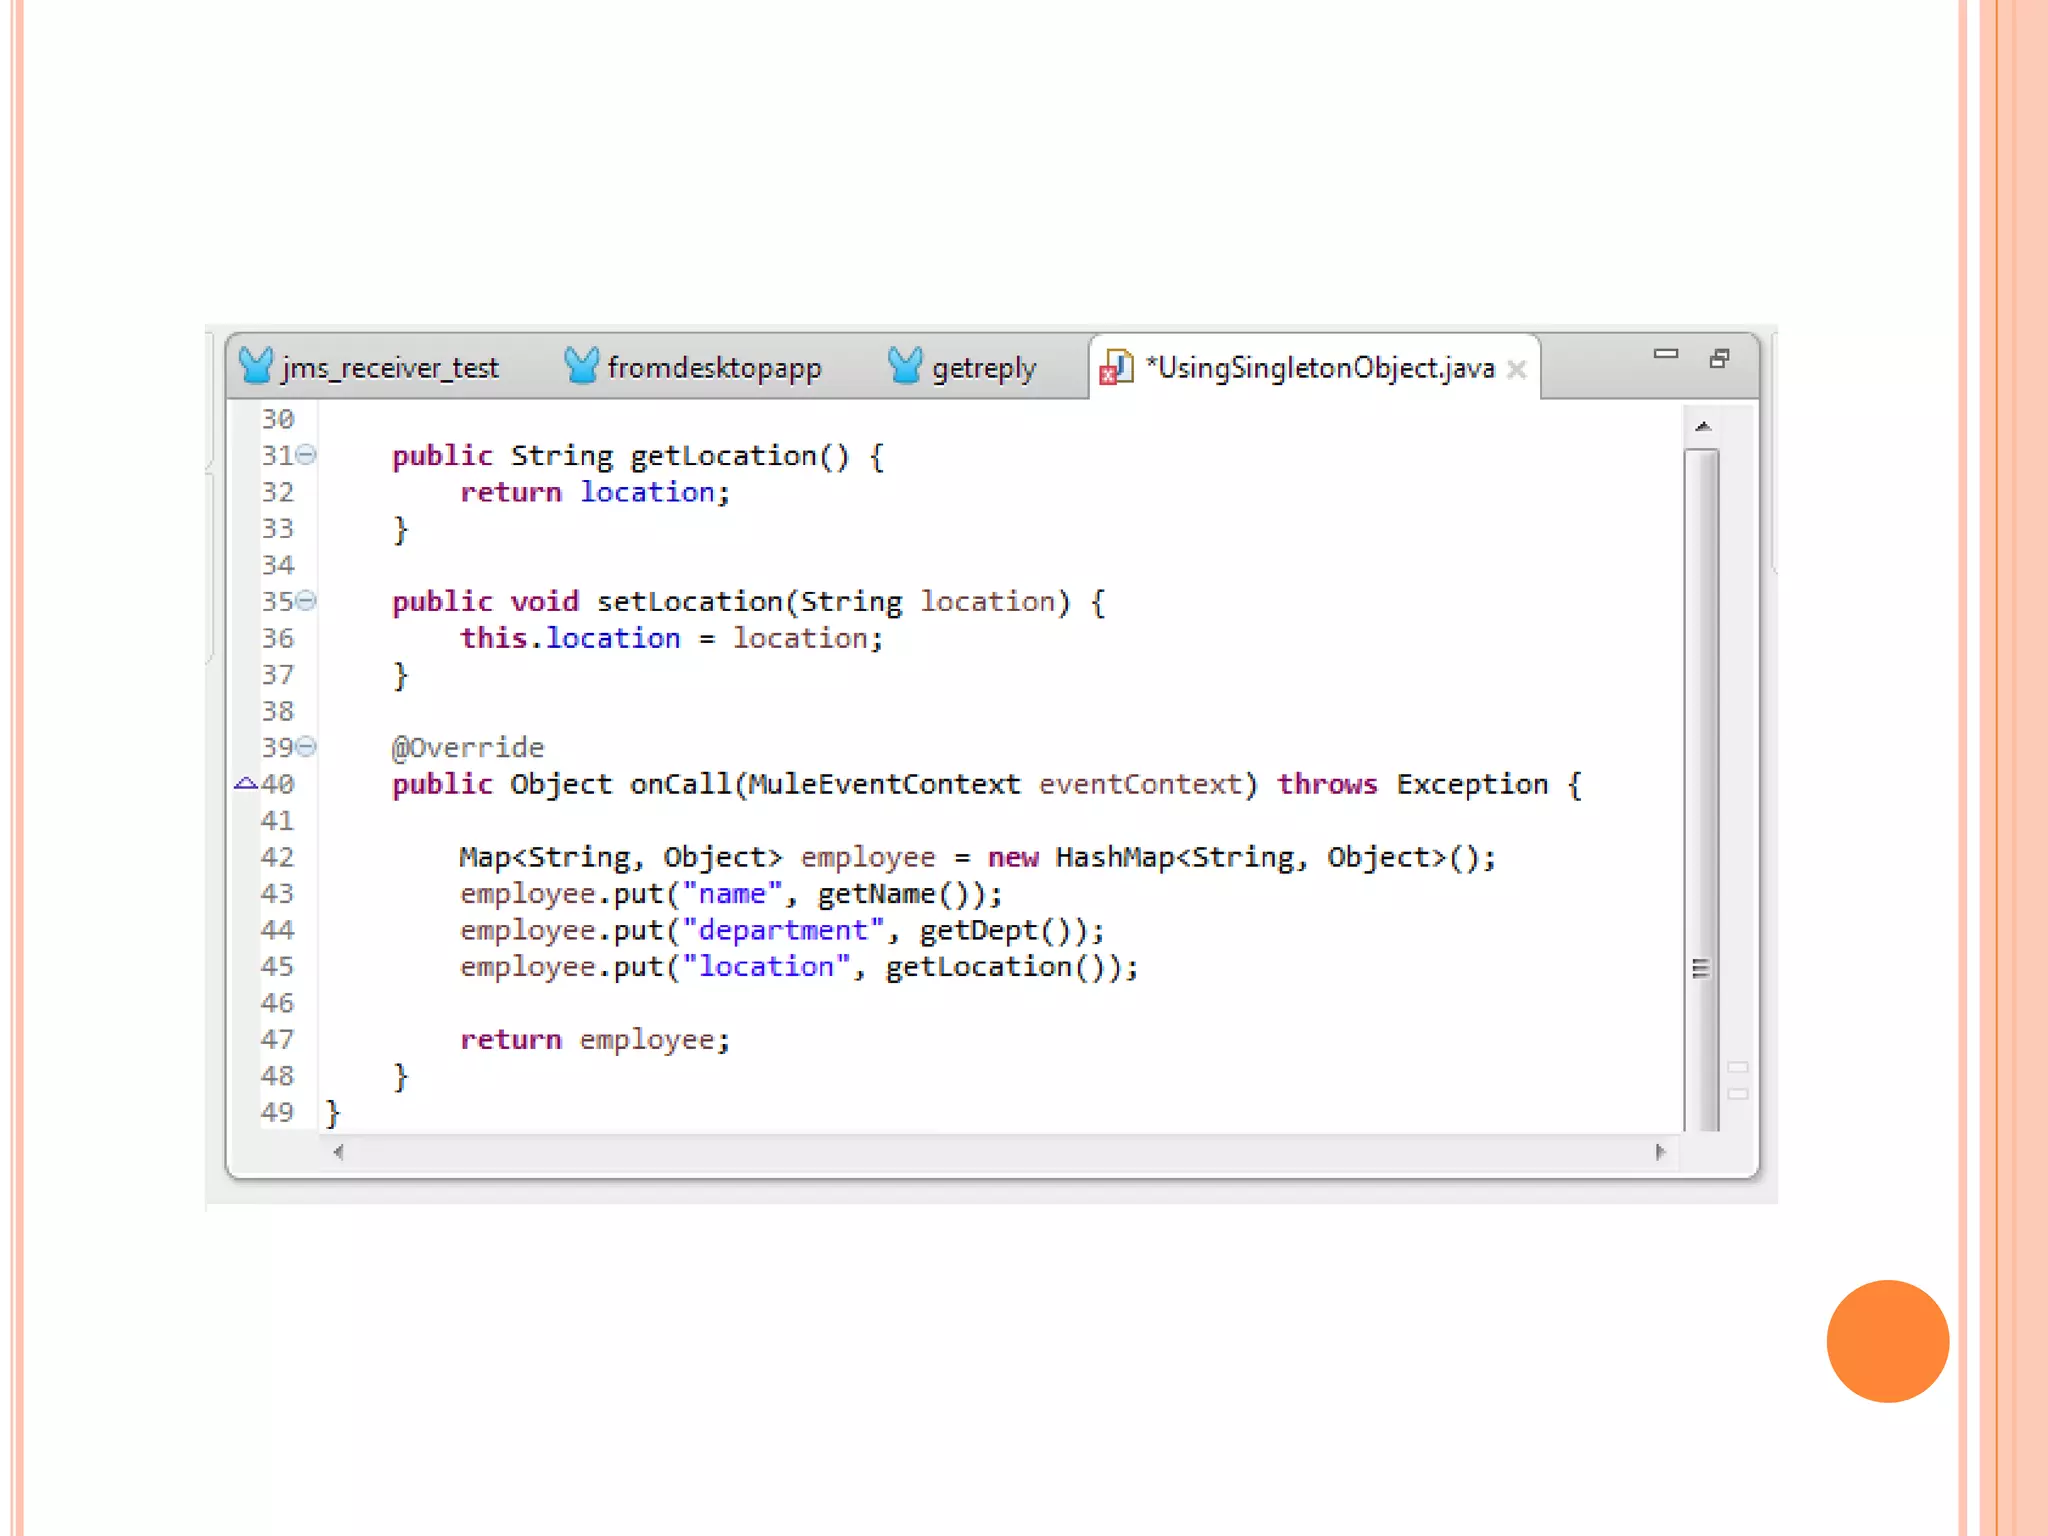Click the jms_receiver_test Mule flow icon
This screenshot has height=1536, width=2048.
click(x=256, y=366)
